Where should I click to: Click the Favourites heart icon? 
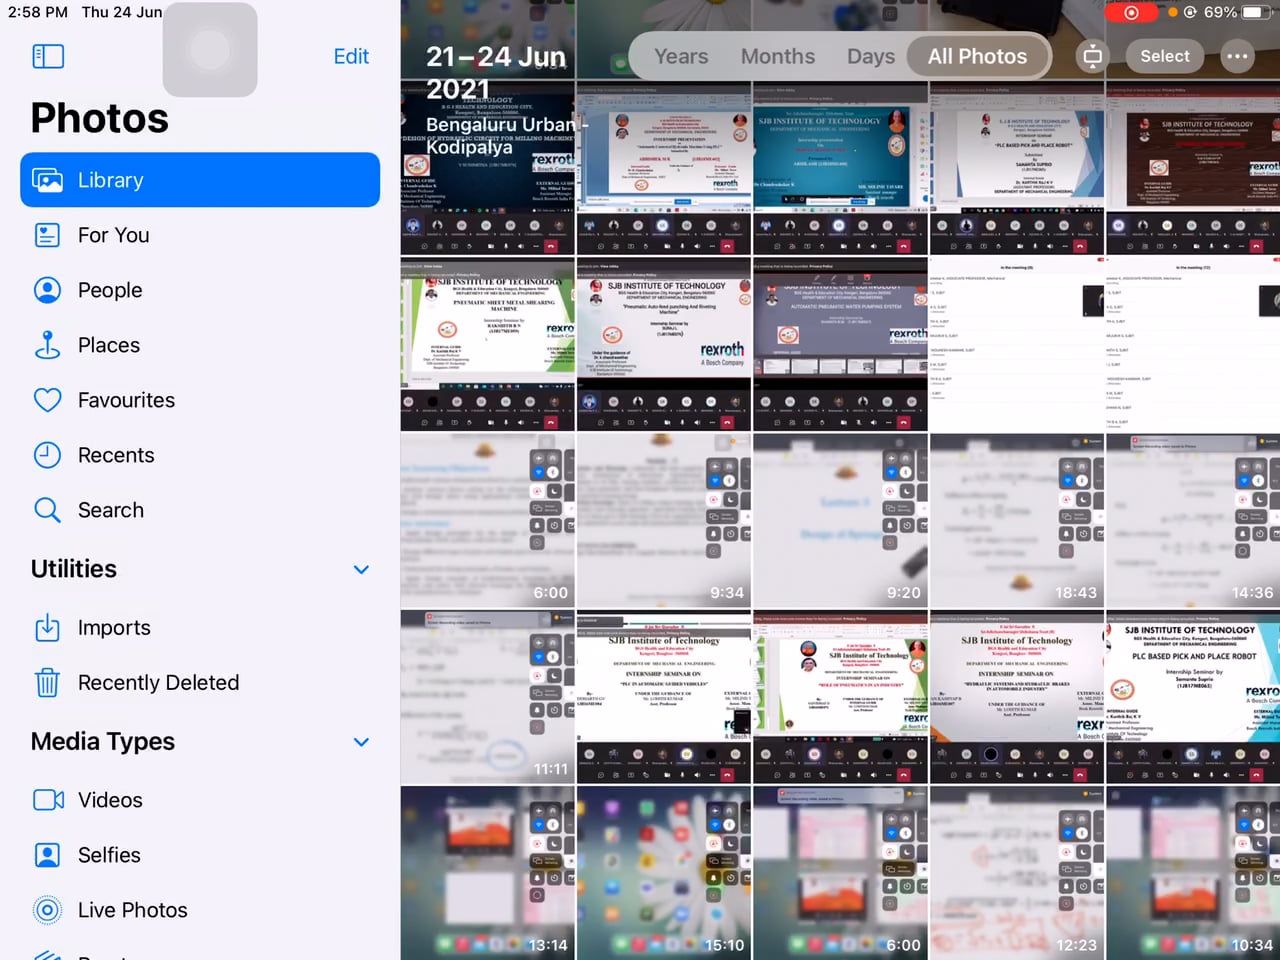47,400
